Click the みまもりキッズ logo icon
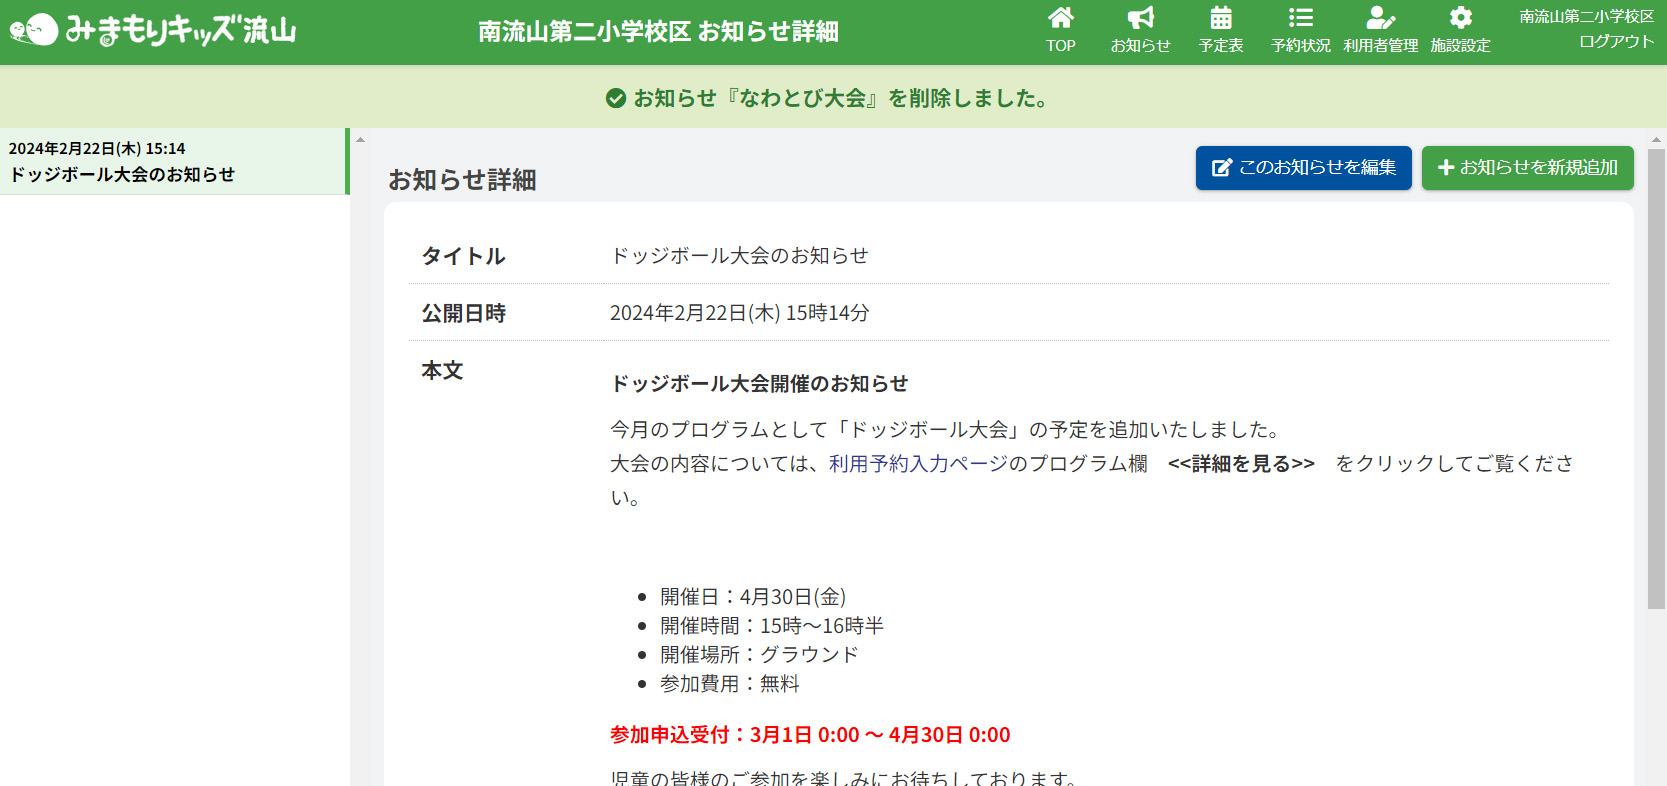This screenshot has width=1667, height=786. pos(33,30)
